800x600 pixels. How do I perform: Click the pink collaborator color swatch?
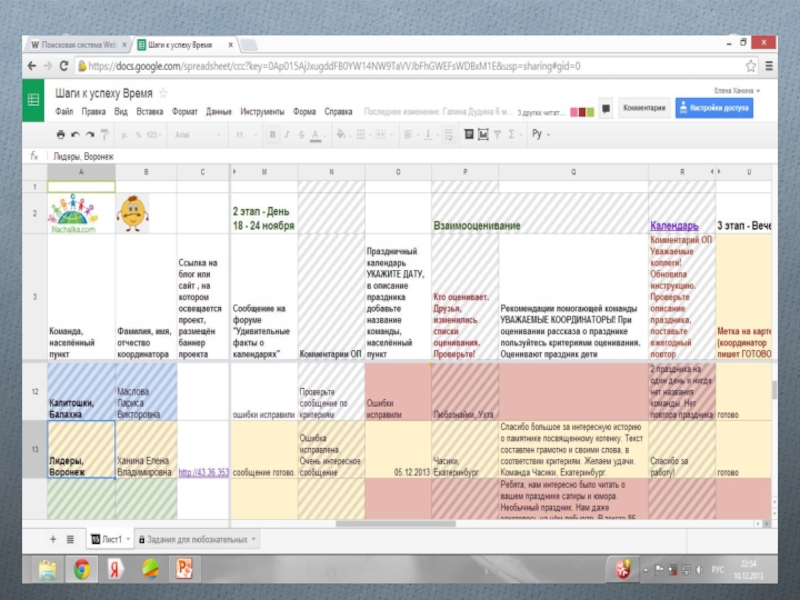[576, 112]
